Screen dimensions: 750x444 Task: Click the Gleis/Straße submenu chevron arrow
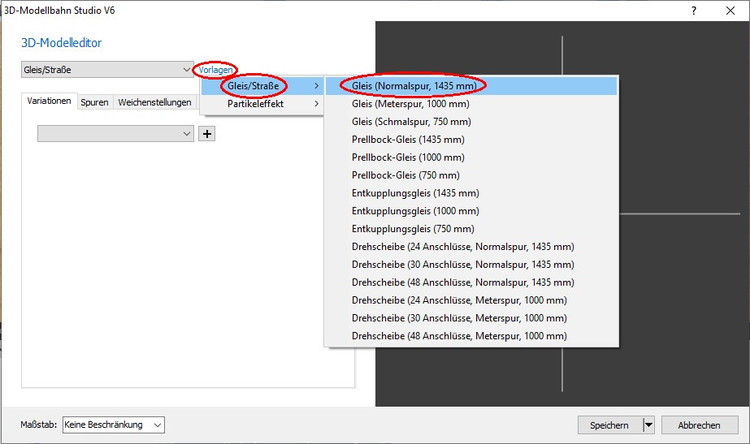pyautogui.click(x=316, y=86)
